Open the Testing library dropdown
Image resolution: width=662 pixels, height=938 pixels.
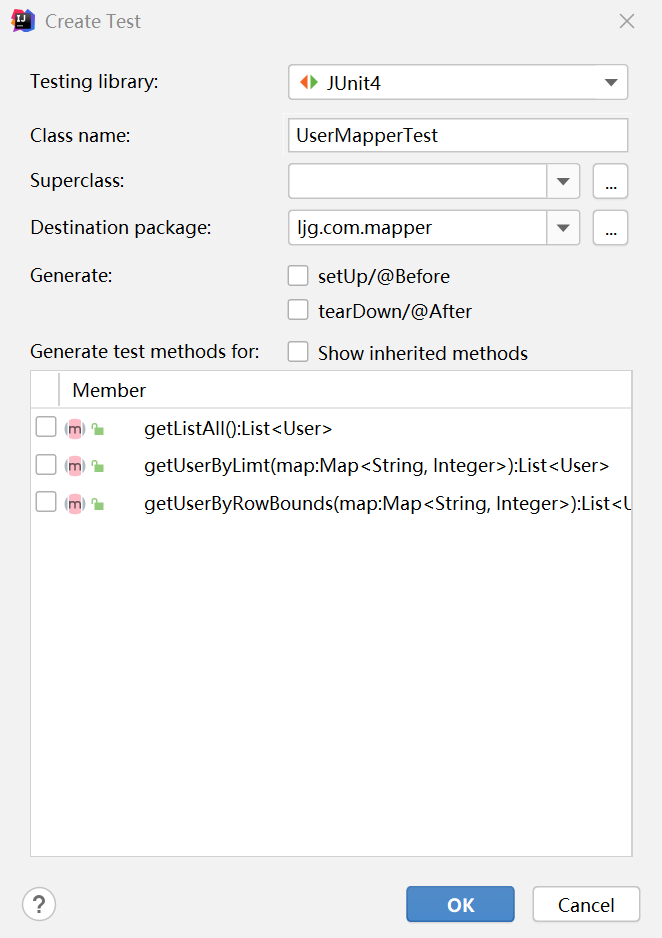[x=611, y=83]
